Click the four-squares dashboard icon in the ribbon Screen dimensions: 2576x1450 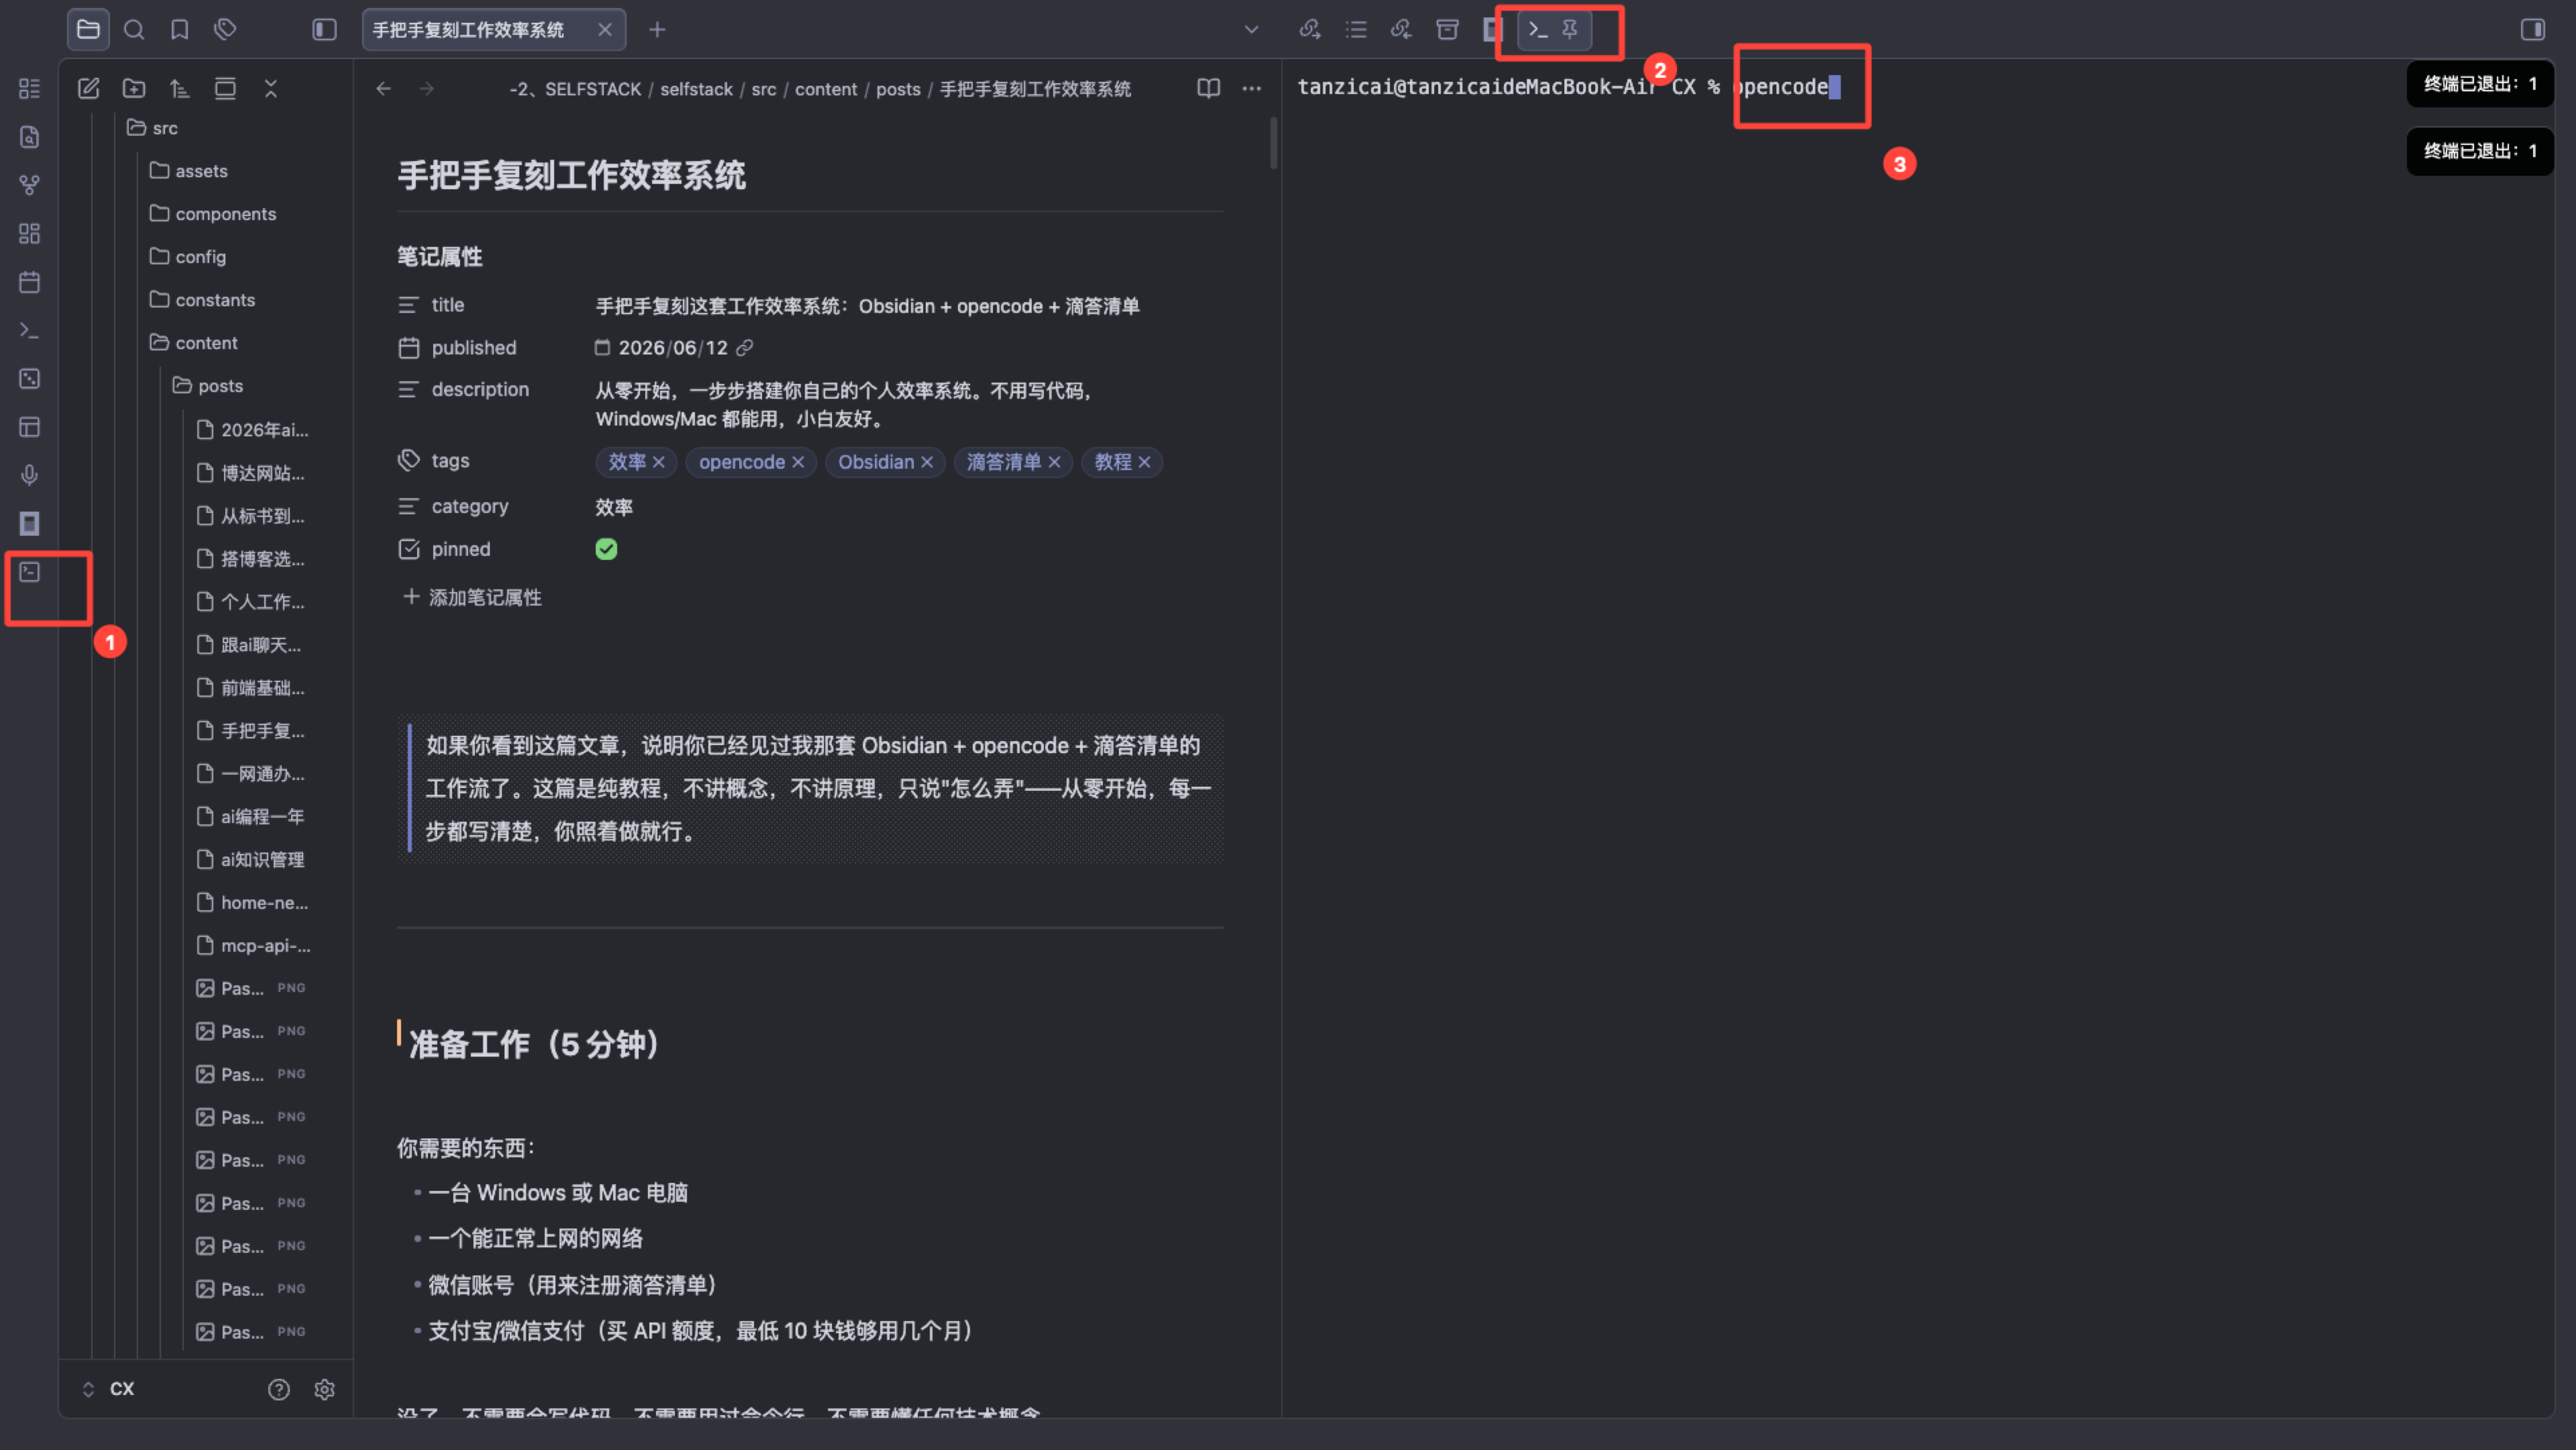tap(30, 233)
